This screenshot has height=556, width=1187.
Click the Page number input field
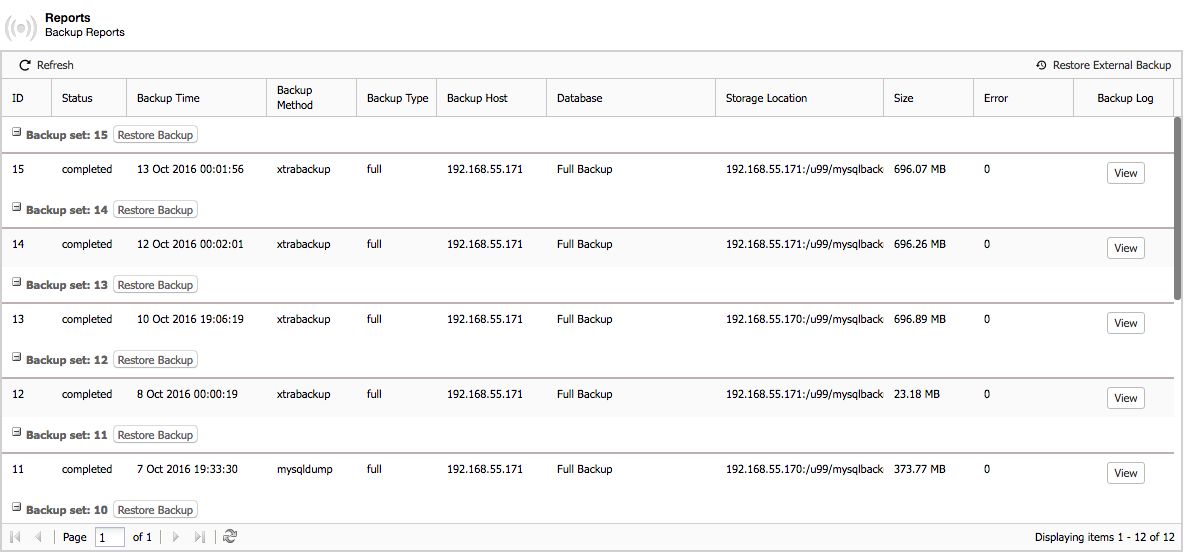coord(110,538)
